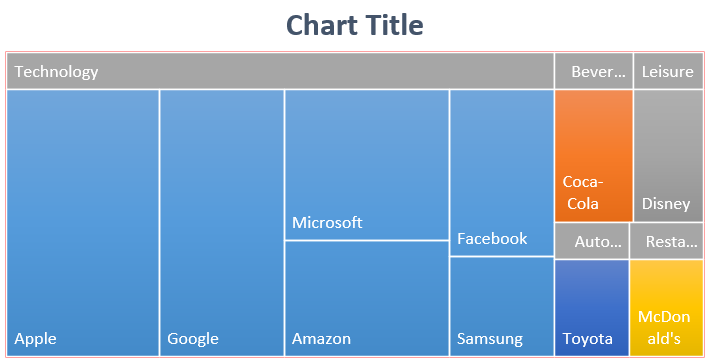Select the Toyota data label
708x360 pixels.
click(587, 339)
